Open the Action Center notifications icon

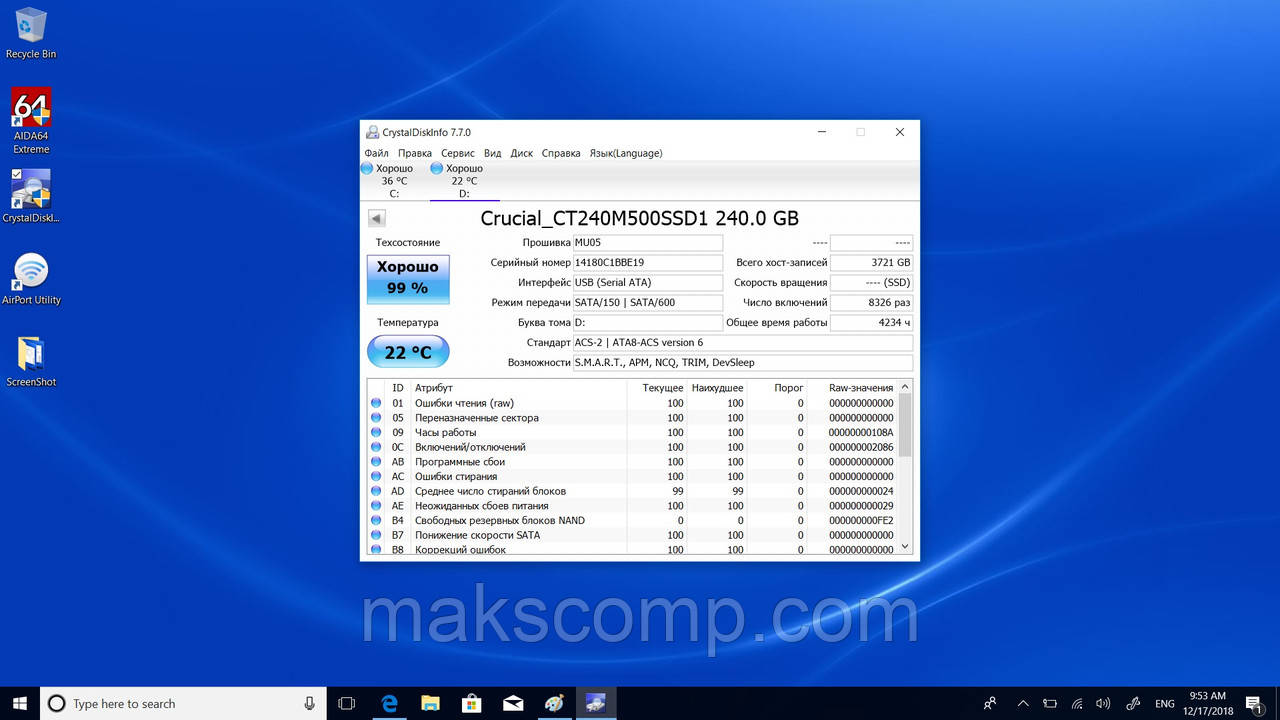[1253, 703]
